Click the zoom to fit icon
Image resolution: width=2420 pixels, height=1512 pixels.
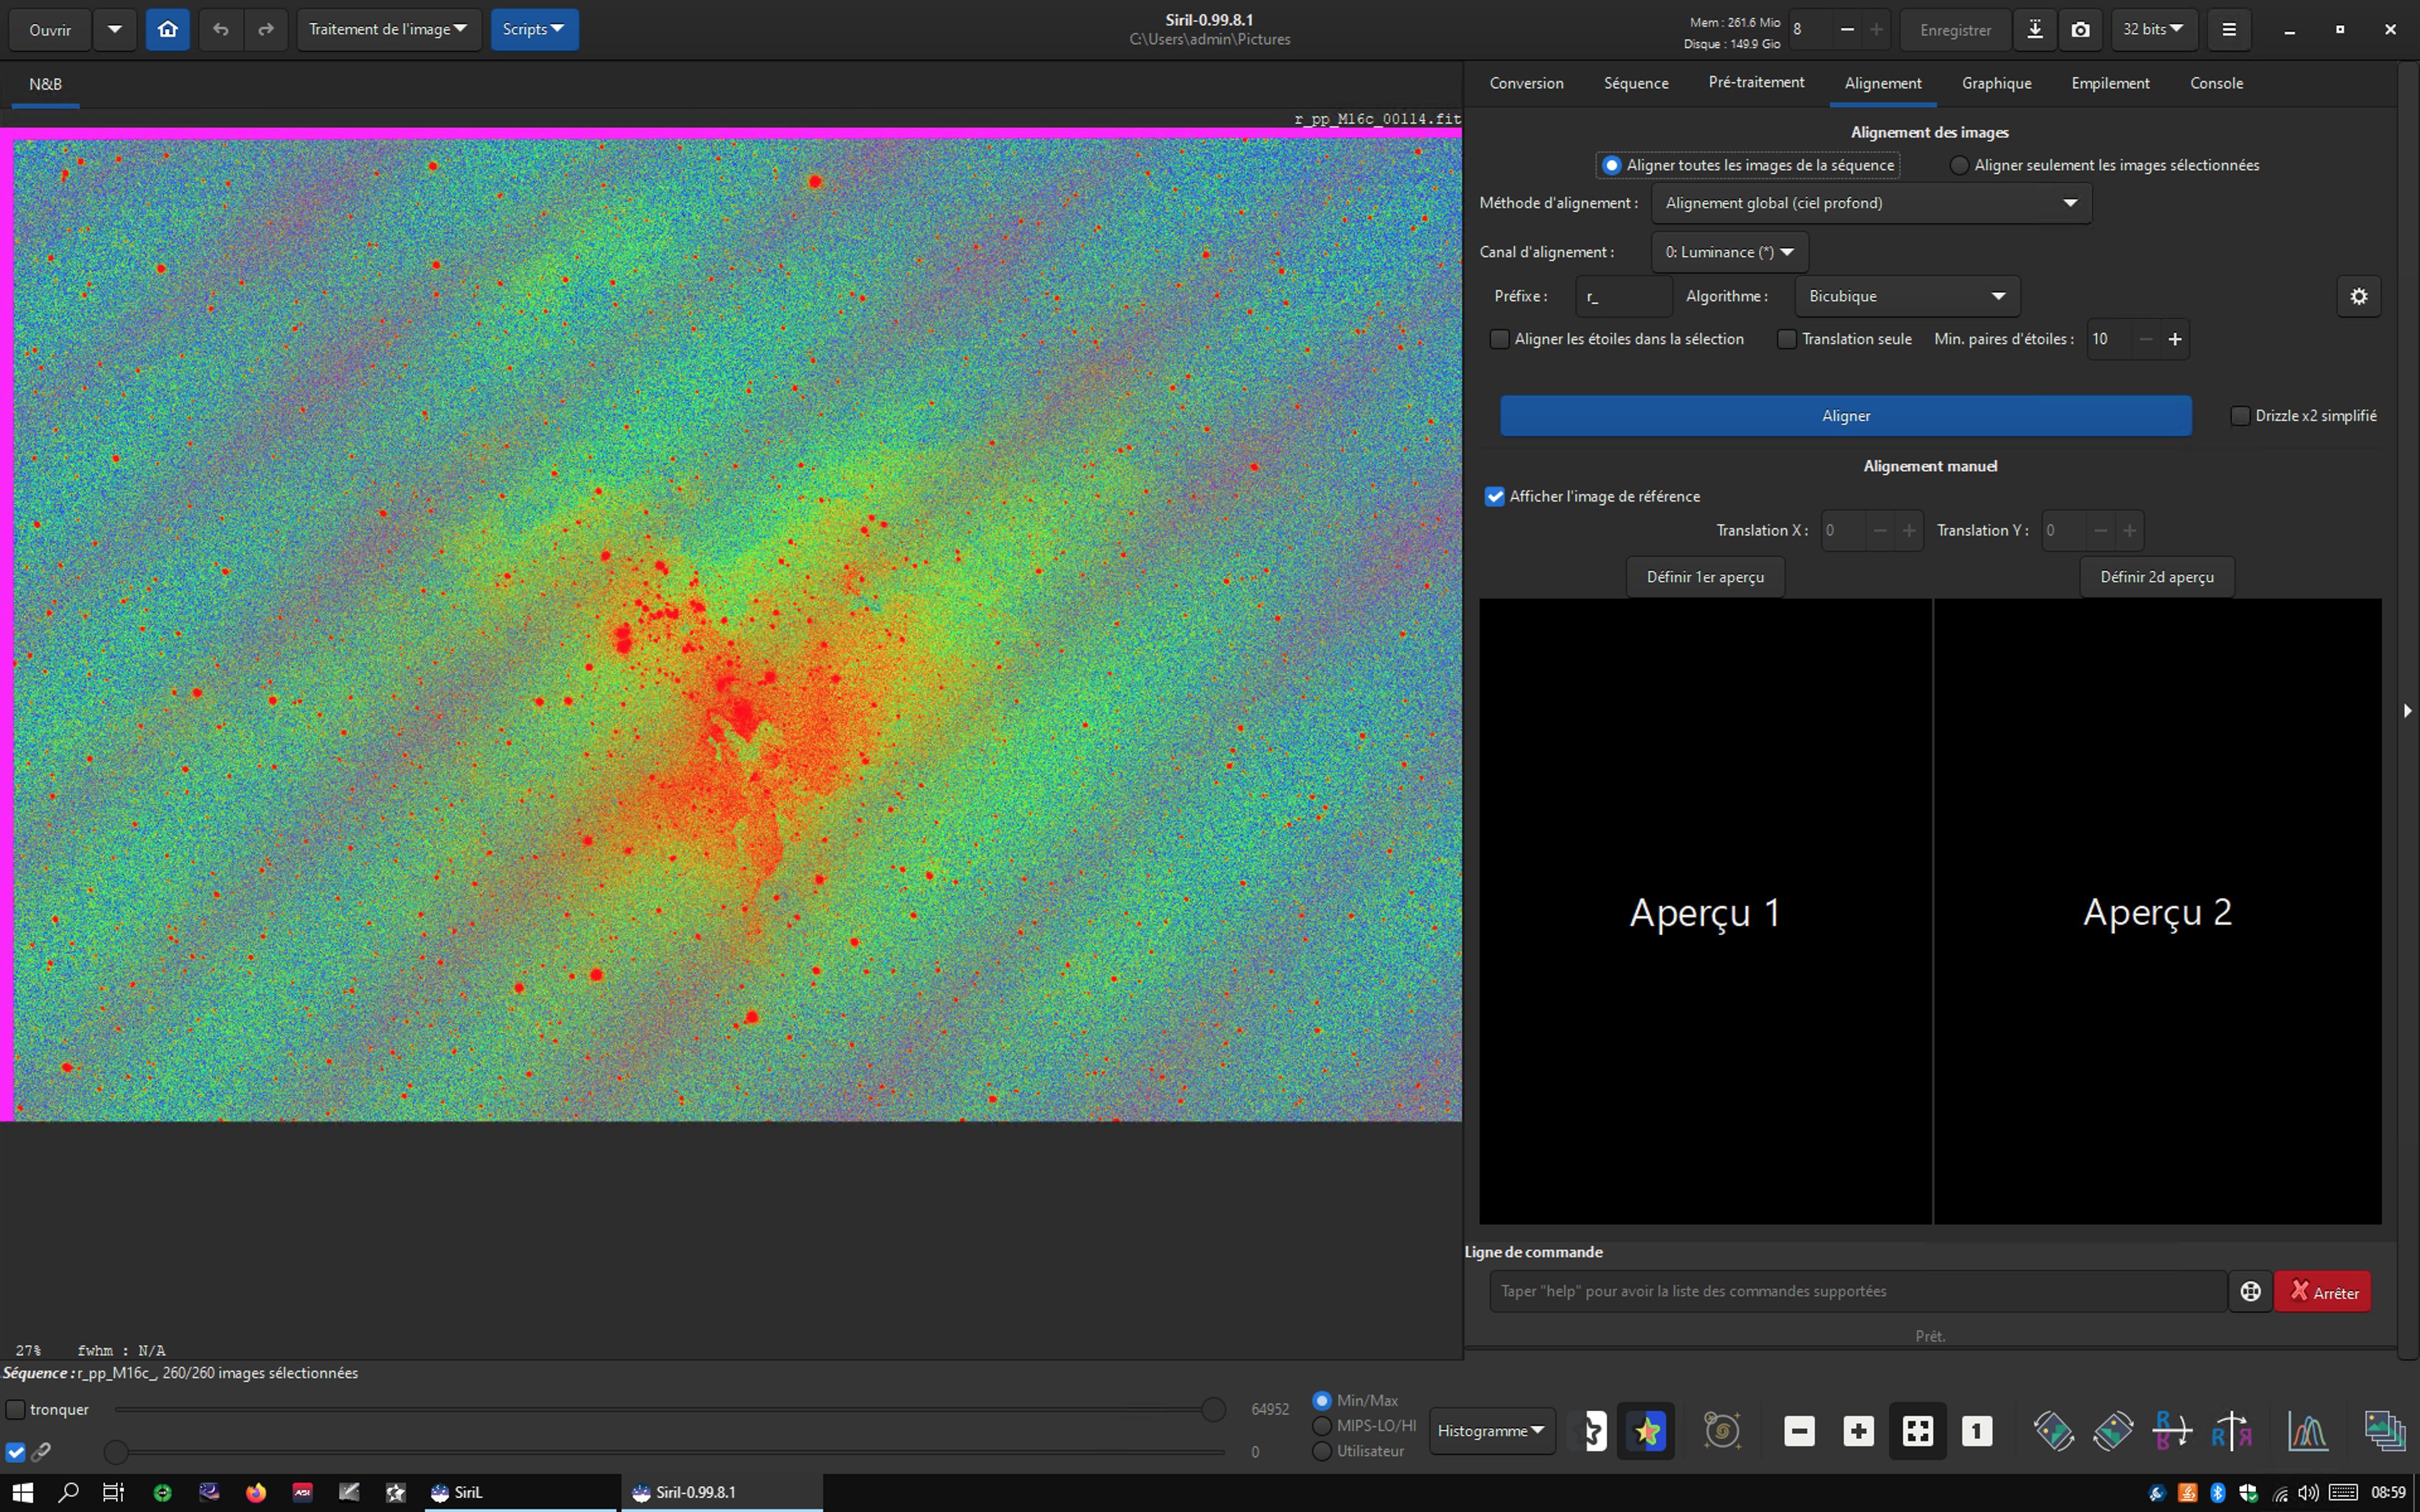coord(1917,1431)
